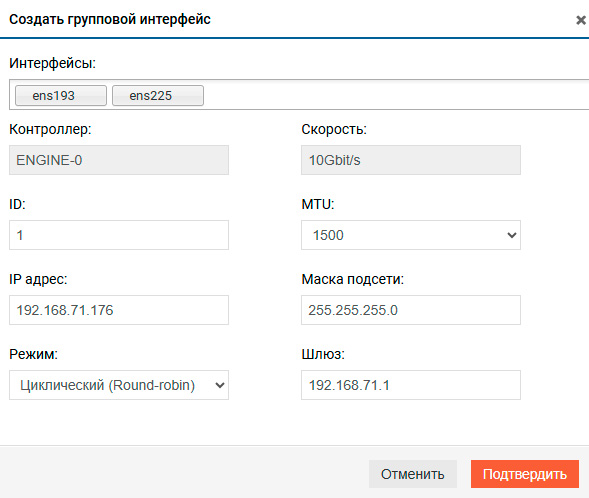
Task: Select the ens225 interface chip
Action: click(x=158, y=95)
